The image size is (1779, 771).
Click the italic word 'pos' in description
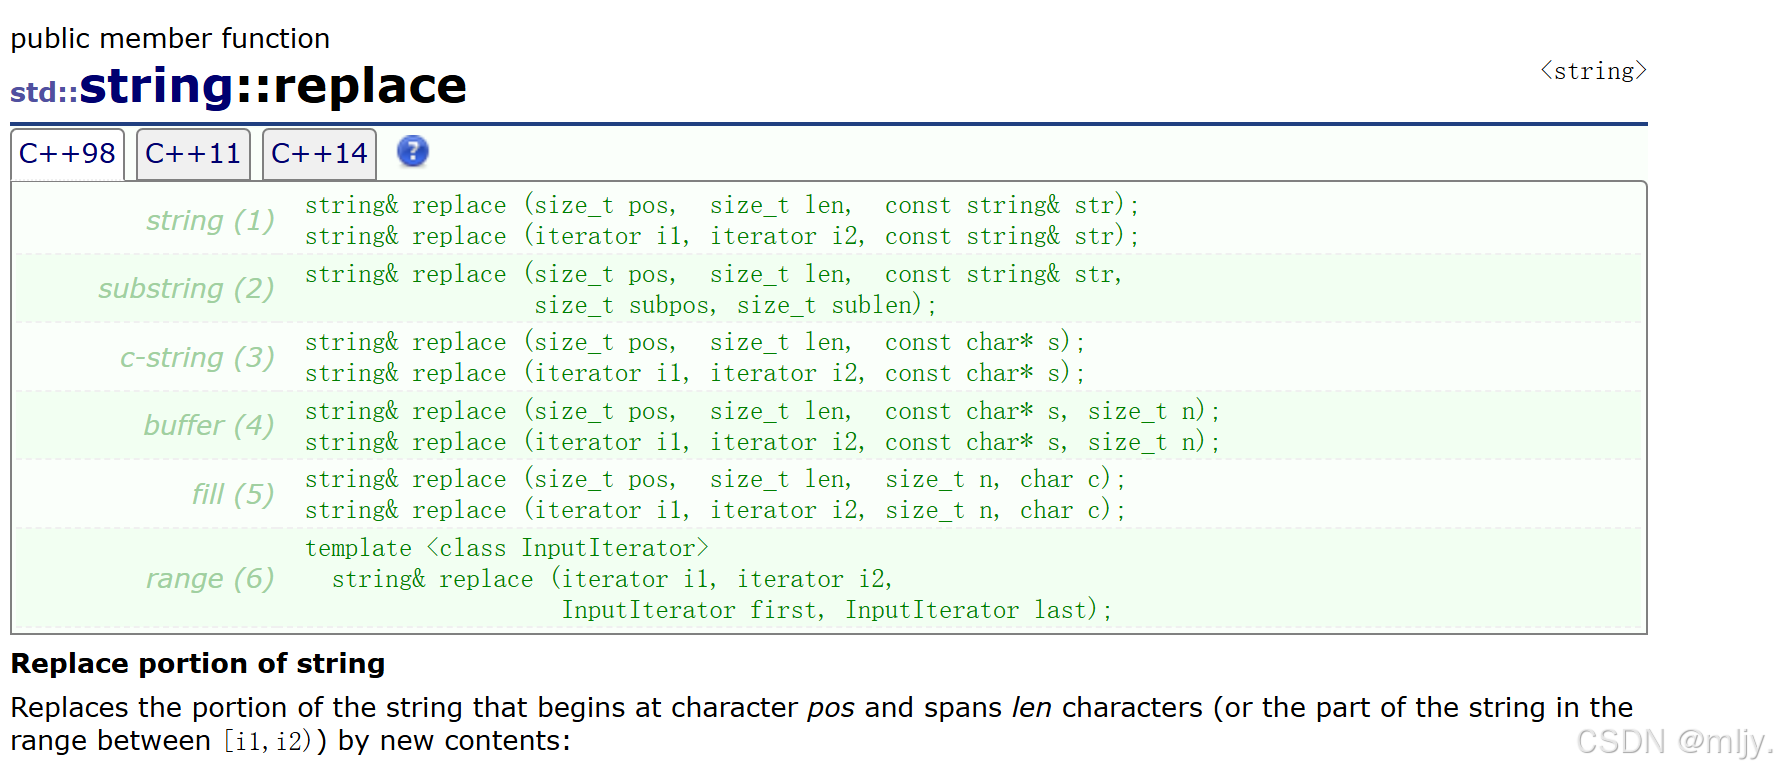click(831, 708)
